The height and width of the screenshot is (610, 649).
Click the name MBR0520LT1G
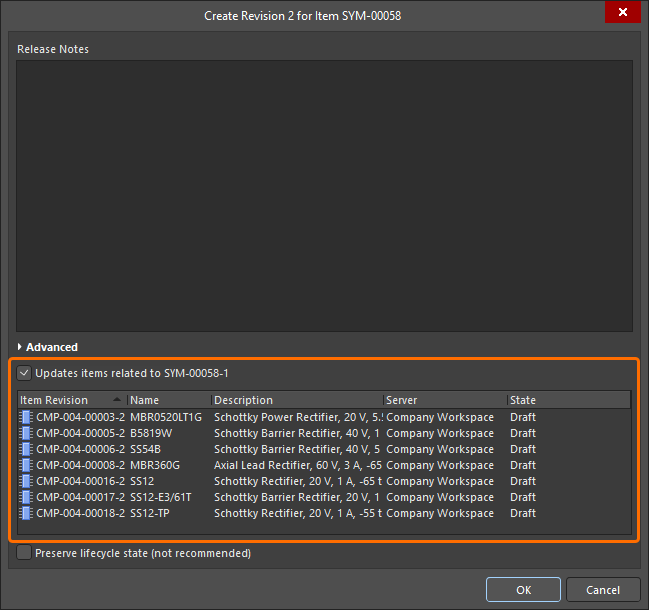click(166, 417)
